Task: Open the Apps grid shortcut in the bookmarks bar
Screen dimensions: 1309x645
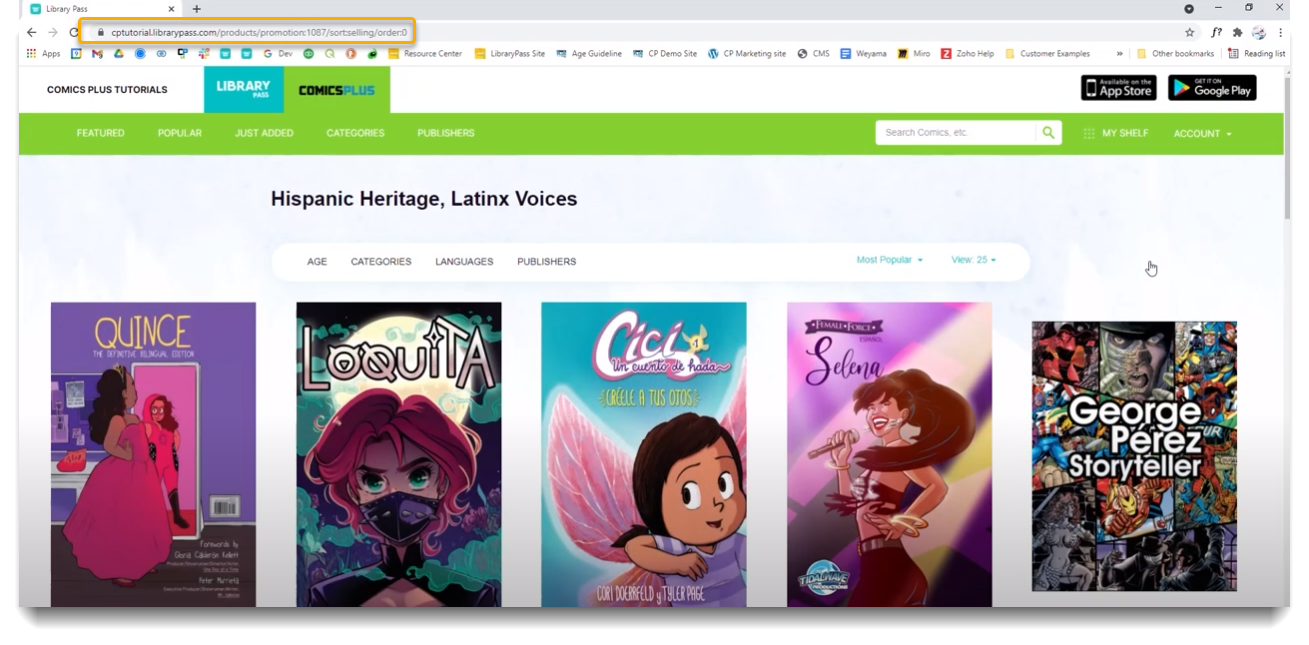Action: click(x=43, y=54)
